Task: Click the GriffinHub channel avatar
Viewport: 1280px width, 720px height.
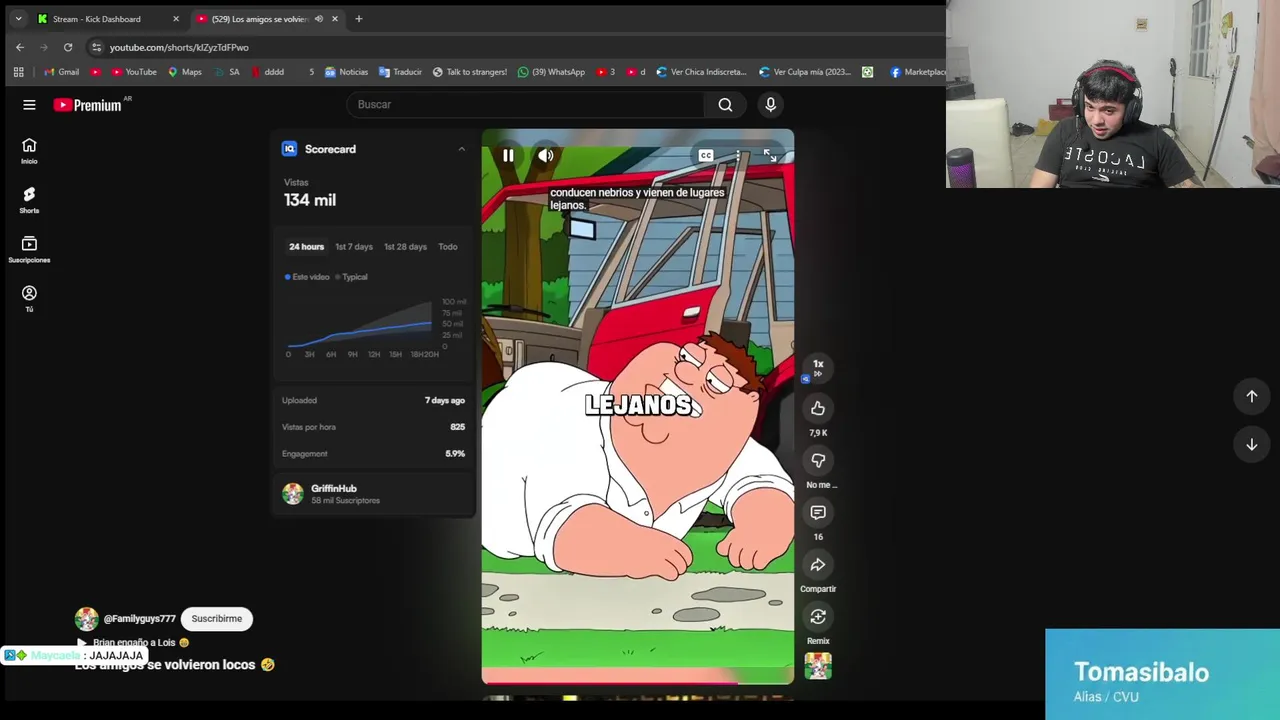Action: click(293, 494)
